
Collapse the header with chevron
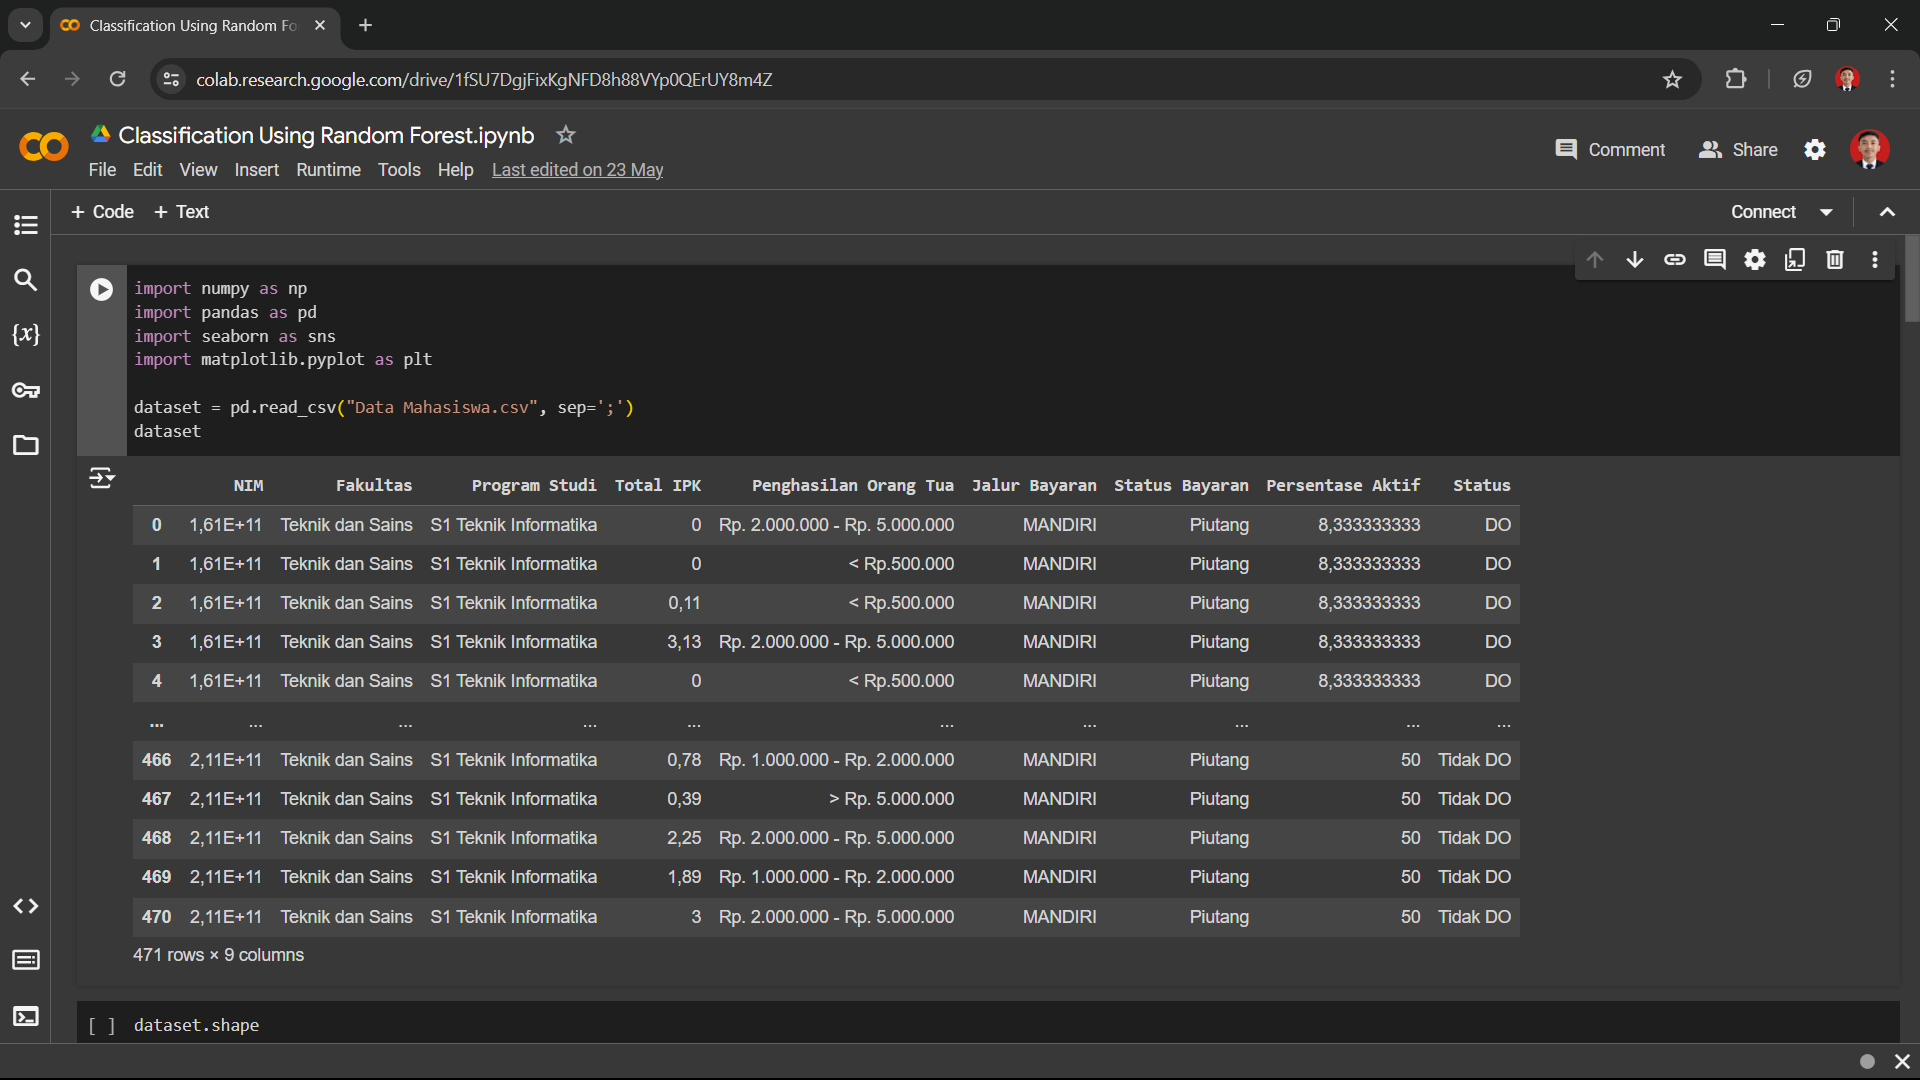(1887, 212)
